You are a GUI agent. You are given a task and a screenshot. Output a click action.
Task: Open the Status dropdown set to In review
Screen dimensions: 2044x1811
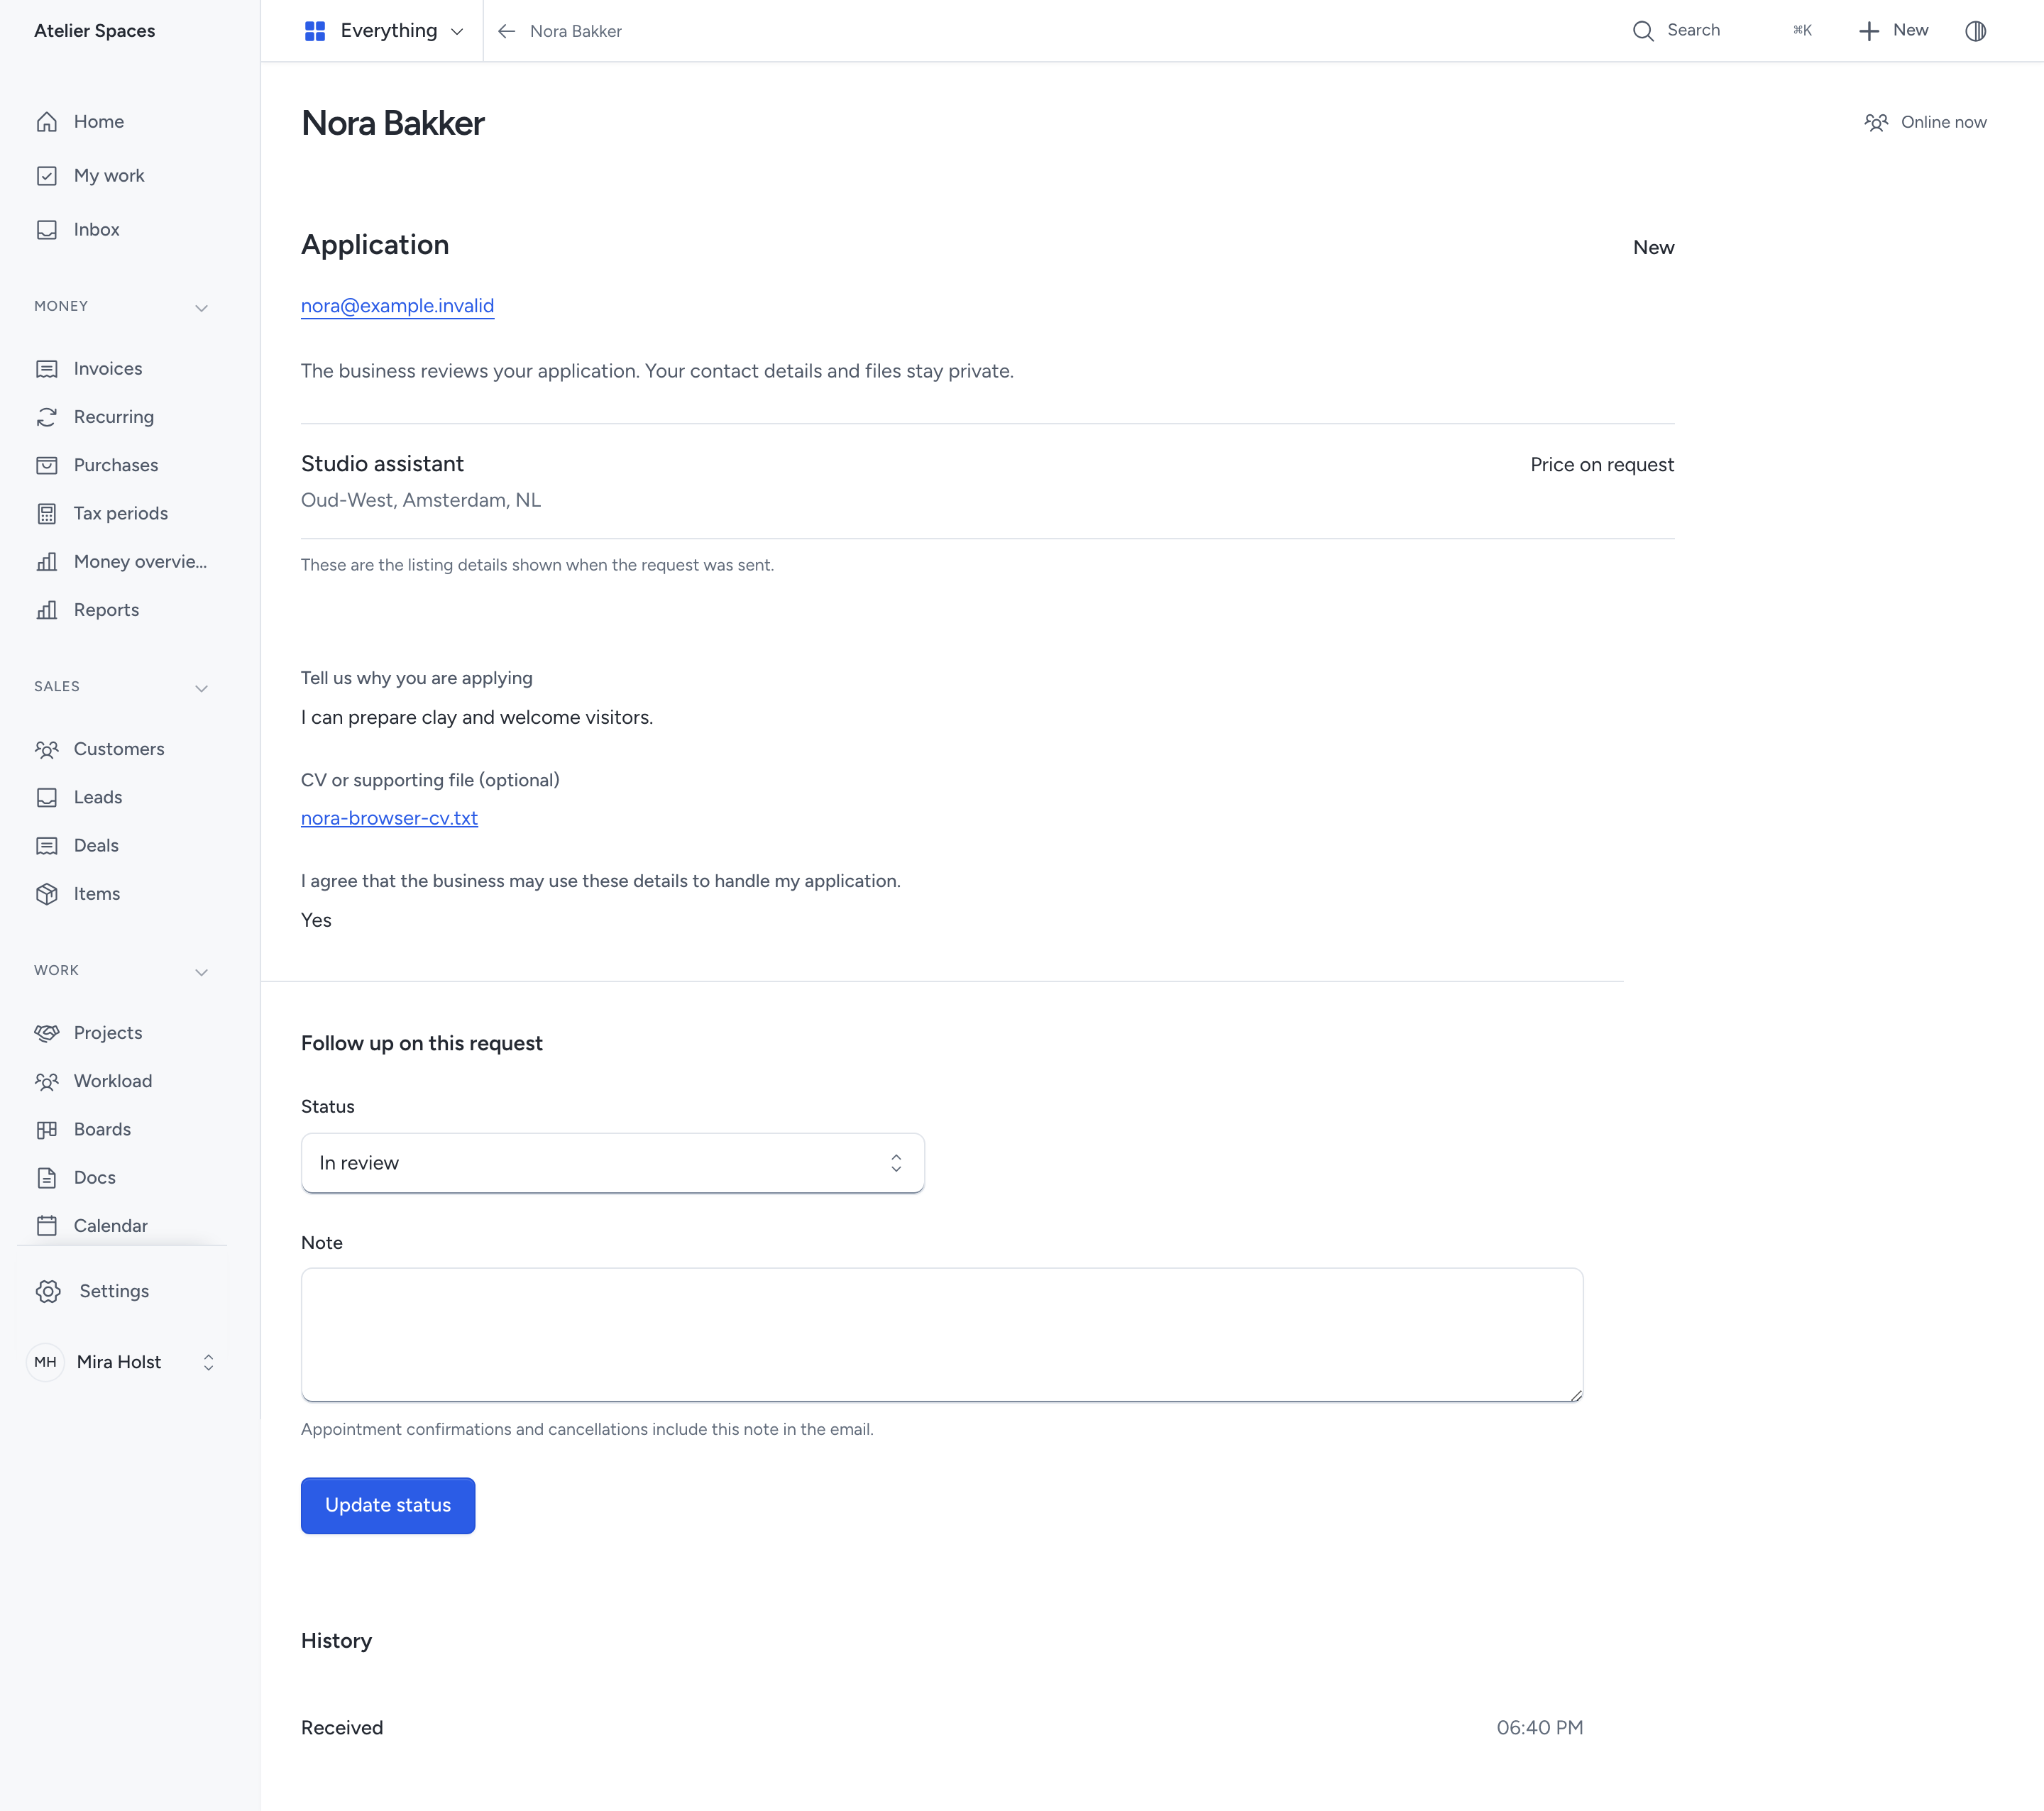pyautogui.click(x=613, y=1163)
